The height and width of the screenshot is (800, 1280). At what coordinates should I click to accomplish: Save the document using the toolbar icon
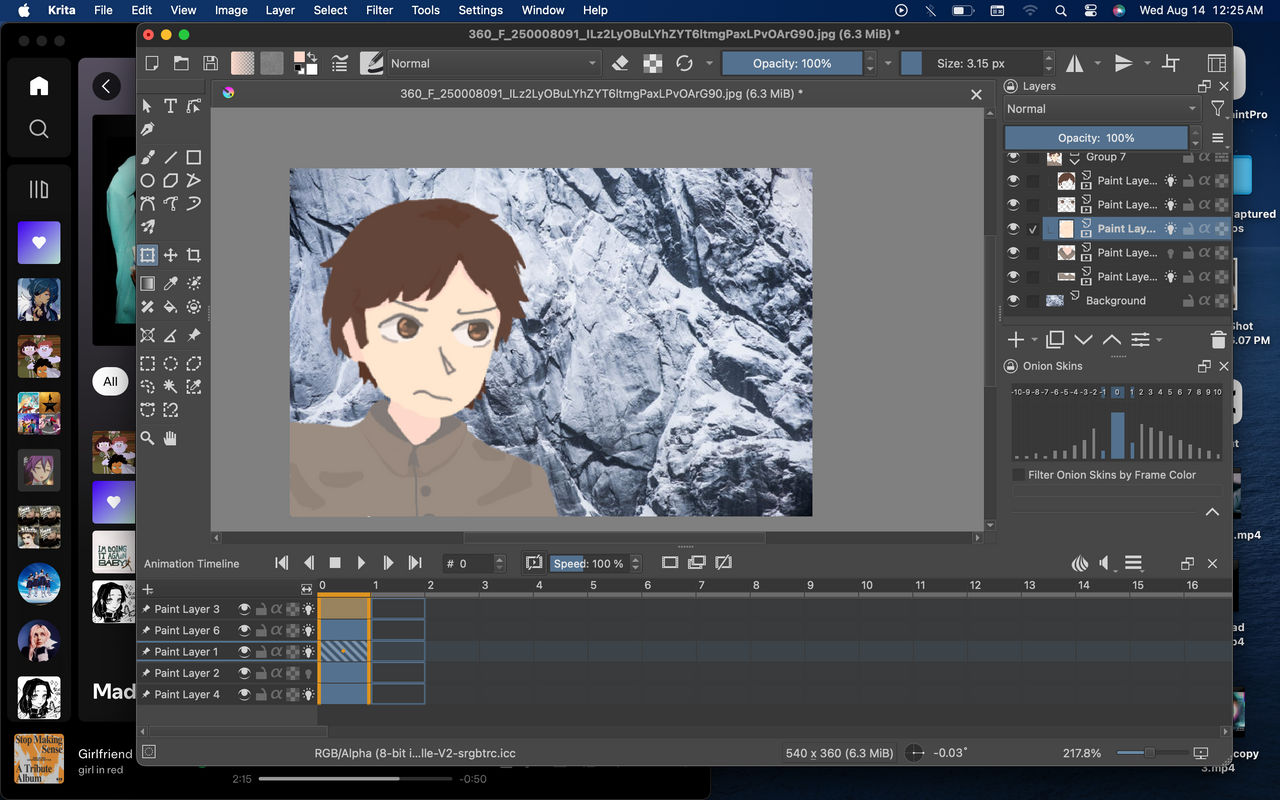[210, 63]
